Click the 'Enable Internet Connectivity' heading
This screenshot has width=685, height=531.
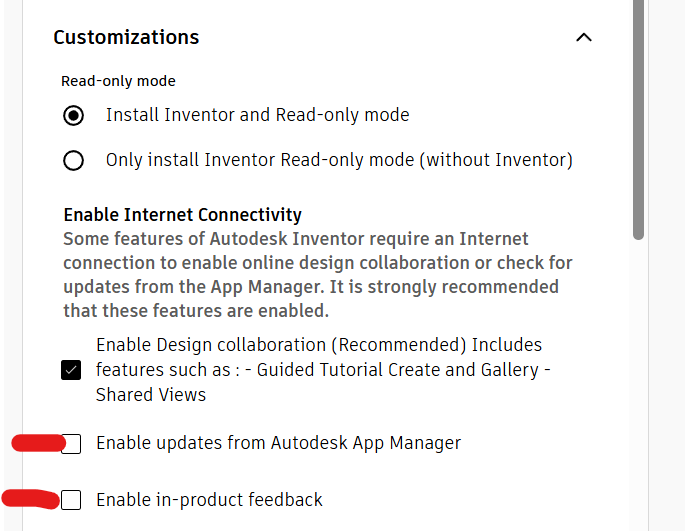(x=182, y=215)
